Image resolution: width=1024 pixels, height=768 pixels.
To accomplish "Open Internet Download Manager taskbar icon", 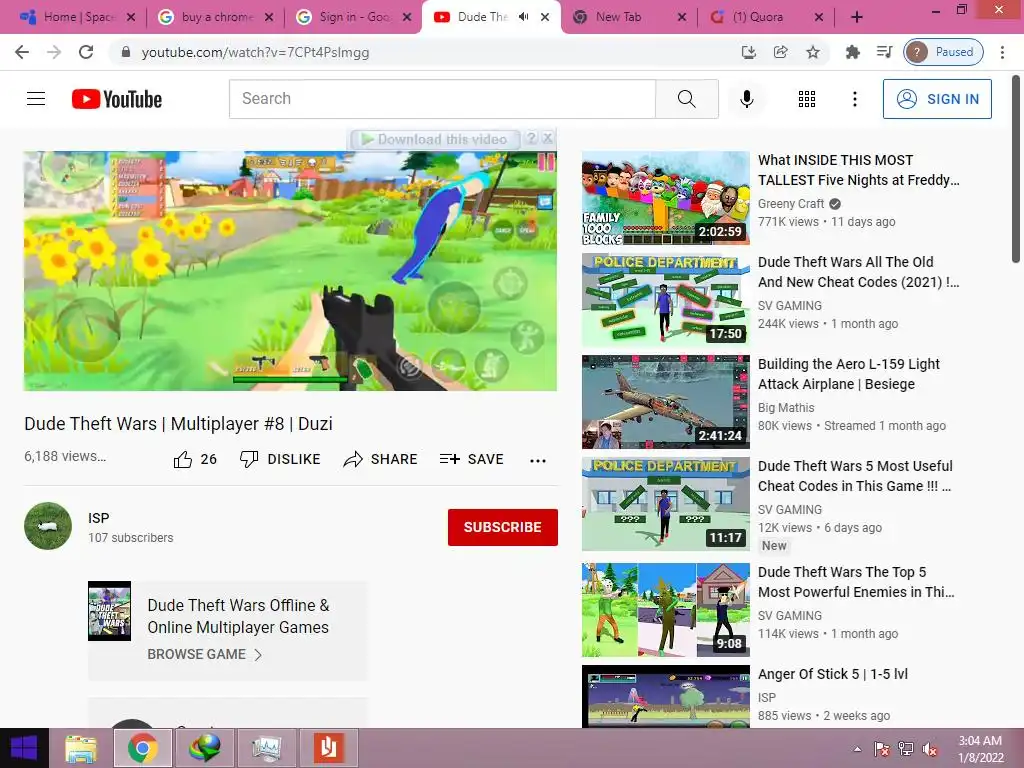I will [x=204, y=748].
